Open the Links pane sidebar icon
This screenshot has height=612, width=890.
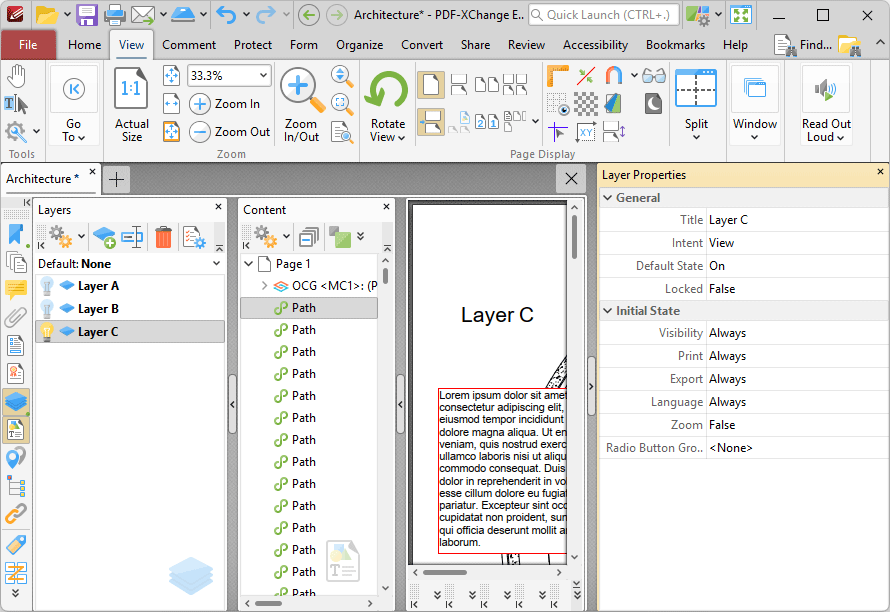[15, 514]
